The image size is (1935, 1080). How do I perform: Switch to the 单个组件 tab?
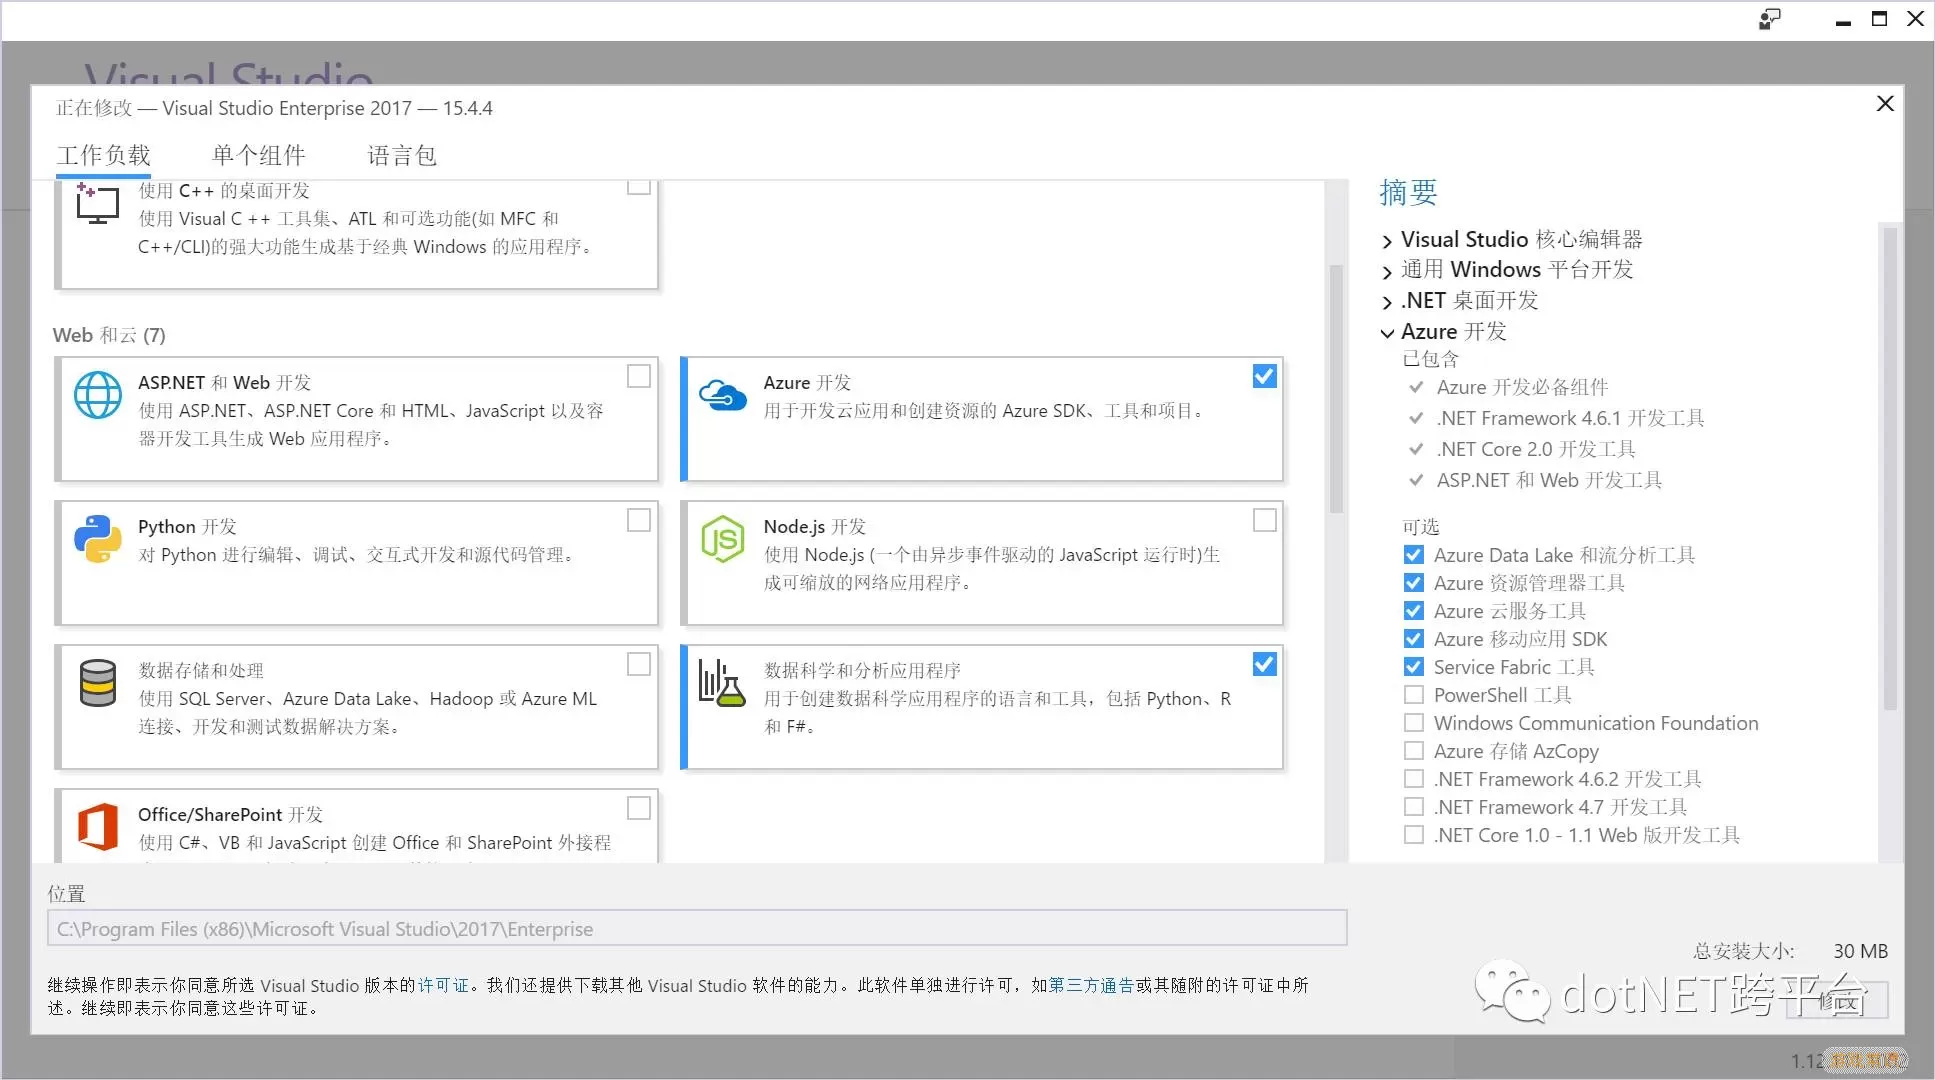click(x=259, y=155)
